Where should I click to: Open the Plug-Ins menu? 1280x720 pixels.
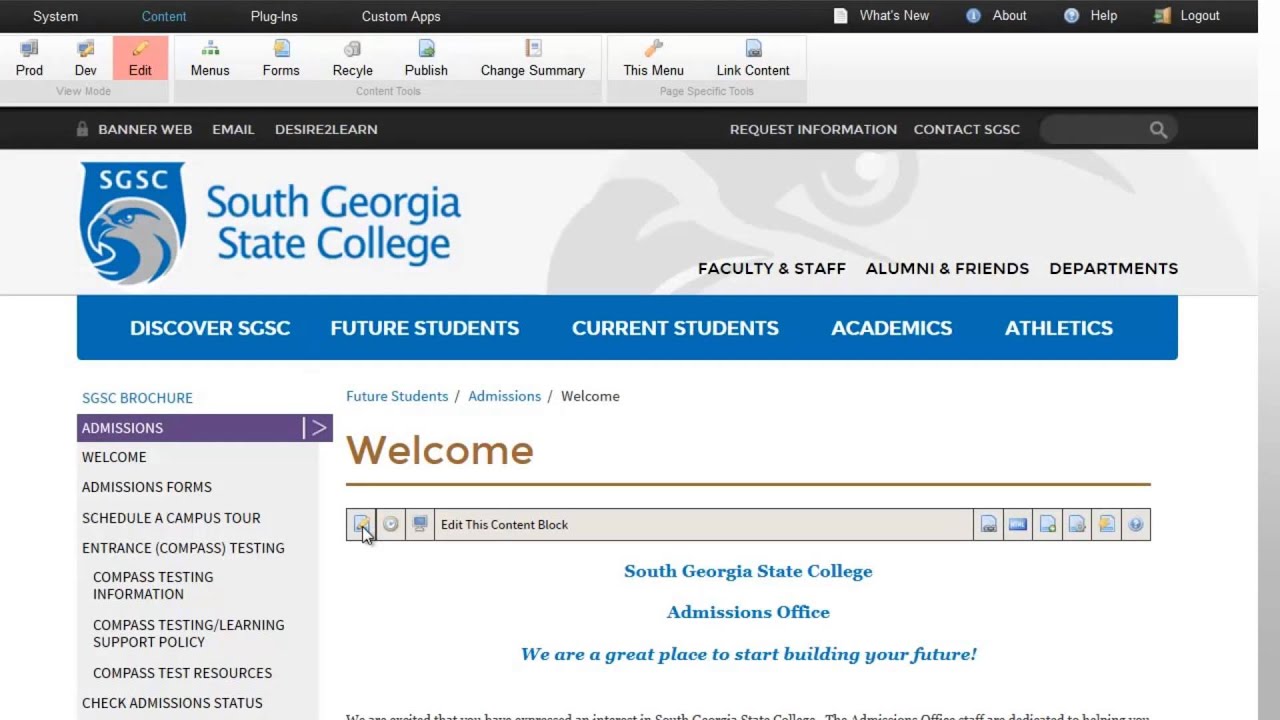click(x=274, y=16)
